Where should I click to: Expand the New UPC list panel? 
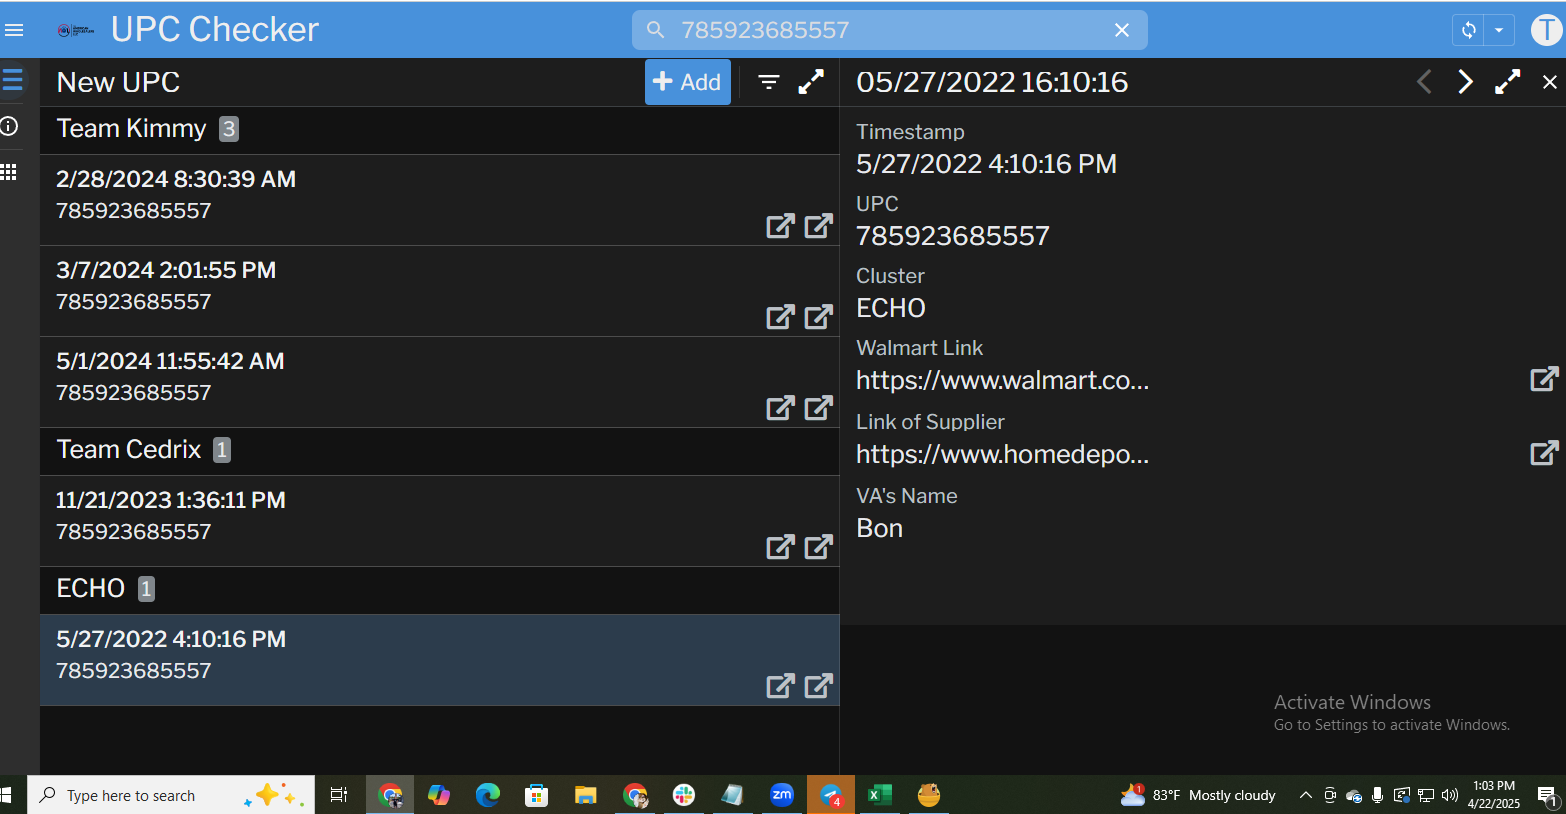[811, 82]
